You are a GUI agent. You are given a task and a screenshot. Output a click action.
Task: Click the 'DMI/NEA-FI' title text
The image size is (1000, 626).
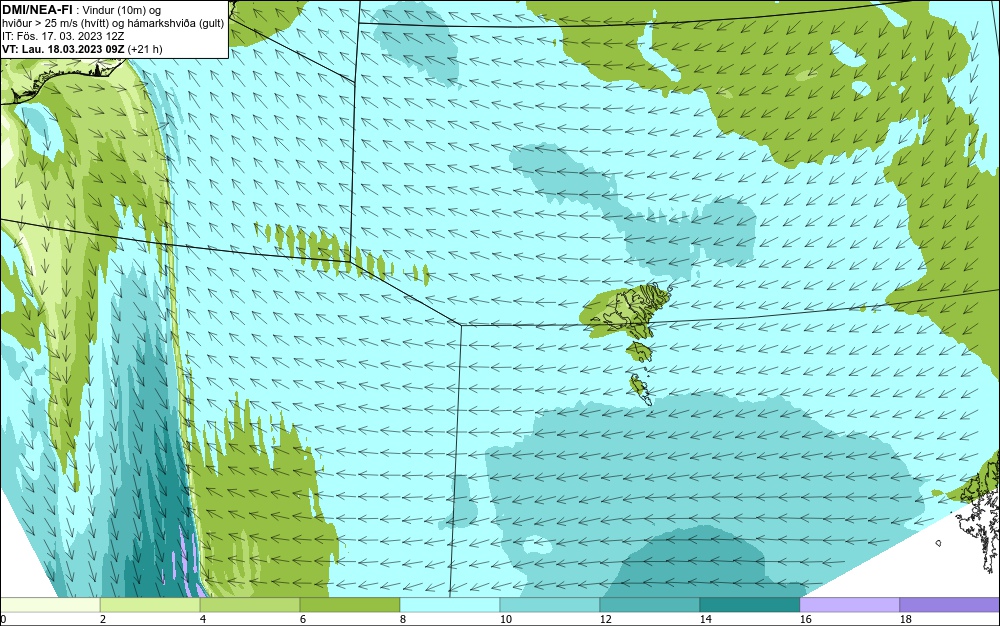(37, 10)
